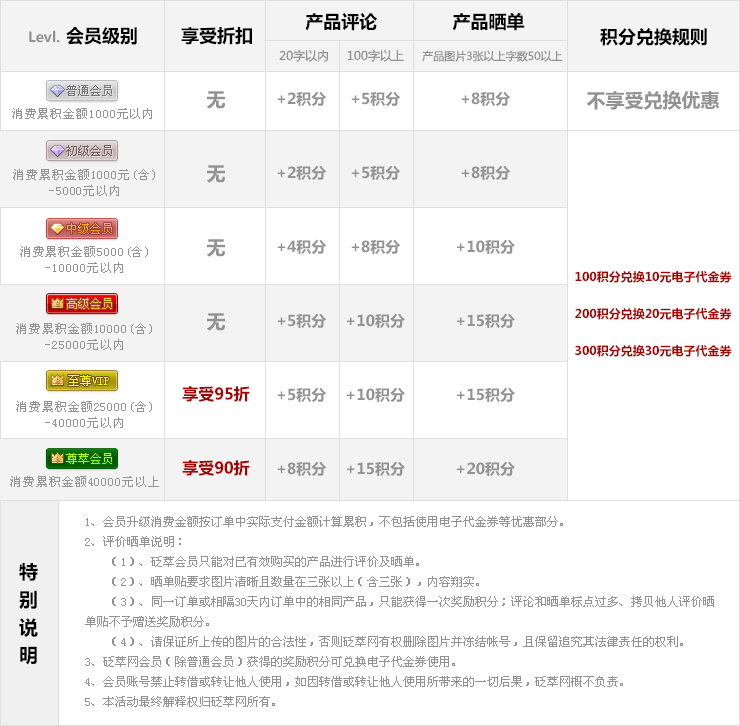
Task: Click 300积分兑换30元电子代金券 rule
Action: pyautogui.click(x=653, y=351)
